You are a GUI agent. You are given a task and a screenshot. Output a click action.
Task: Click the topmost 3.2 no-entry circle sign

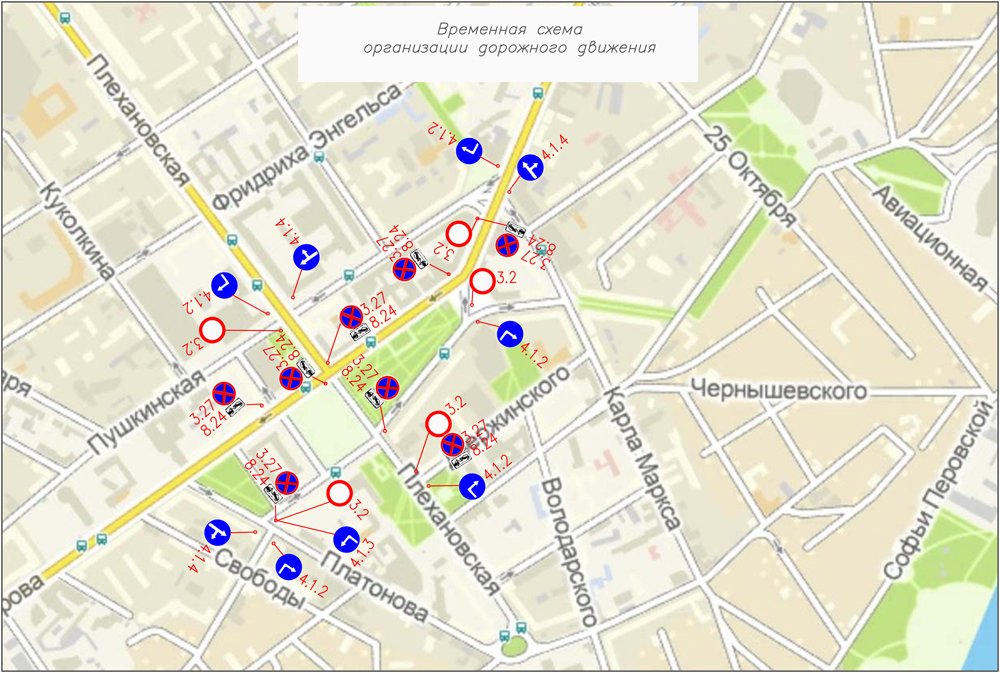point(458,234)
